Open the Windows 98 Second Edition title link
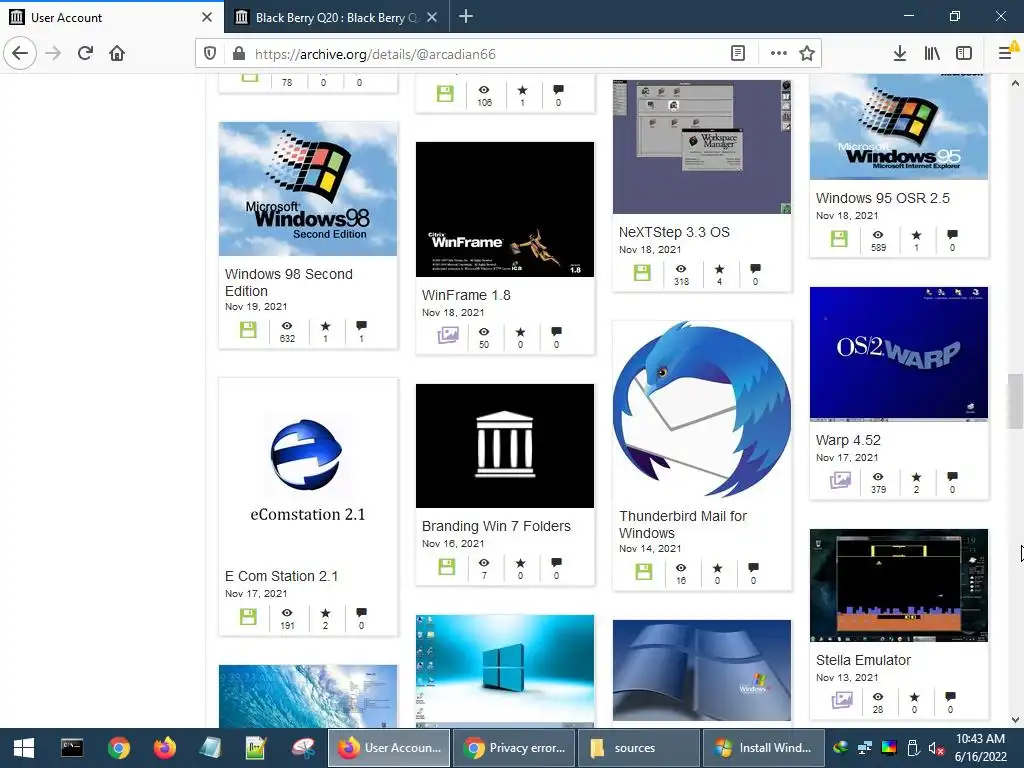 [289, 282]
